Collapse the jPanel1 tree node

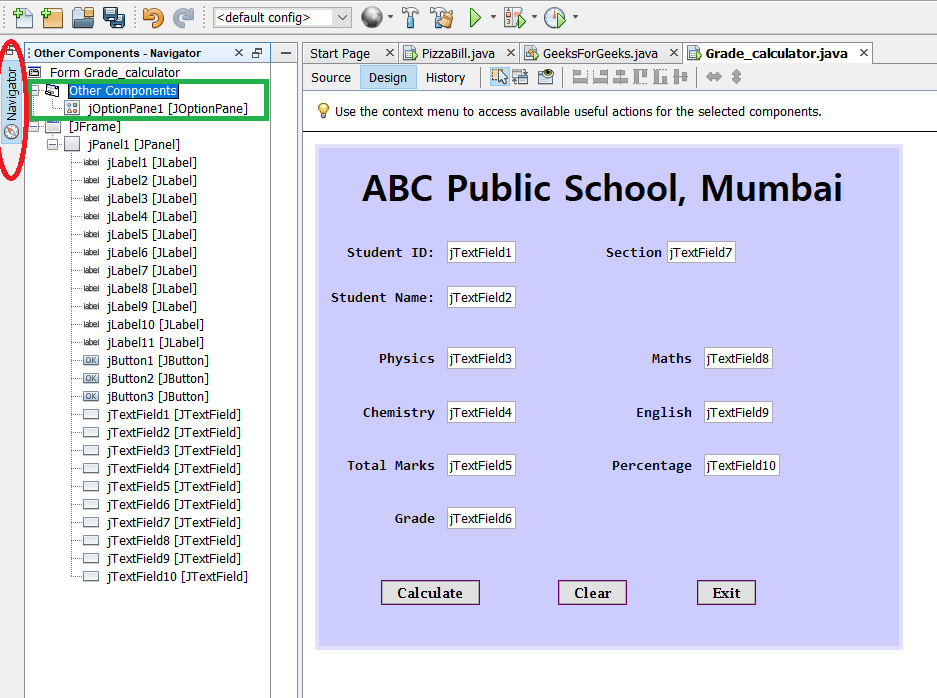click(51, 144)
